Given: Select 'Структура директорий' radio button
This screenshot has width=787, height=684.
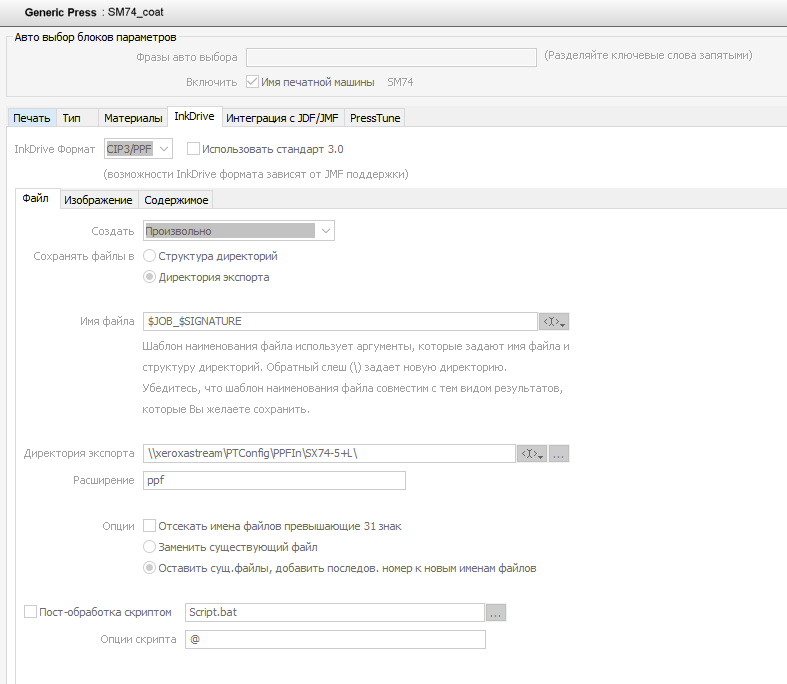Looking at the screenshot, I should coord(149,256).
